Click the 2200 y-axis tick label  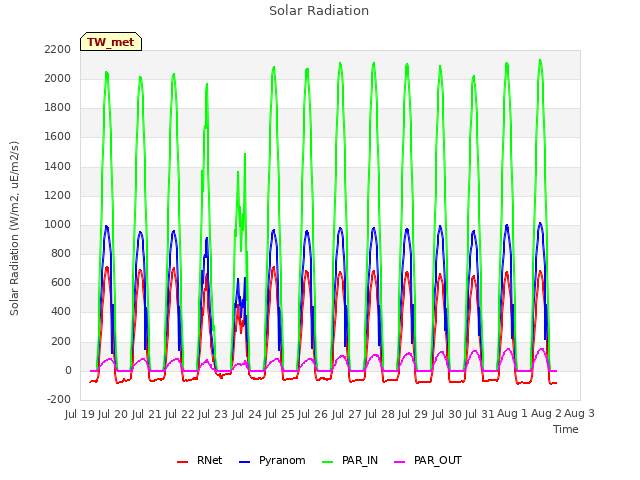(x=58, y=49)
